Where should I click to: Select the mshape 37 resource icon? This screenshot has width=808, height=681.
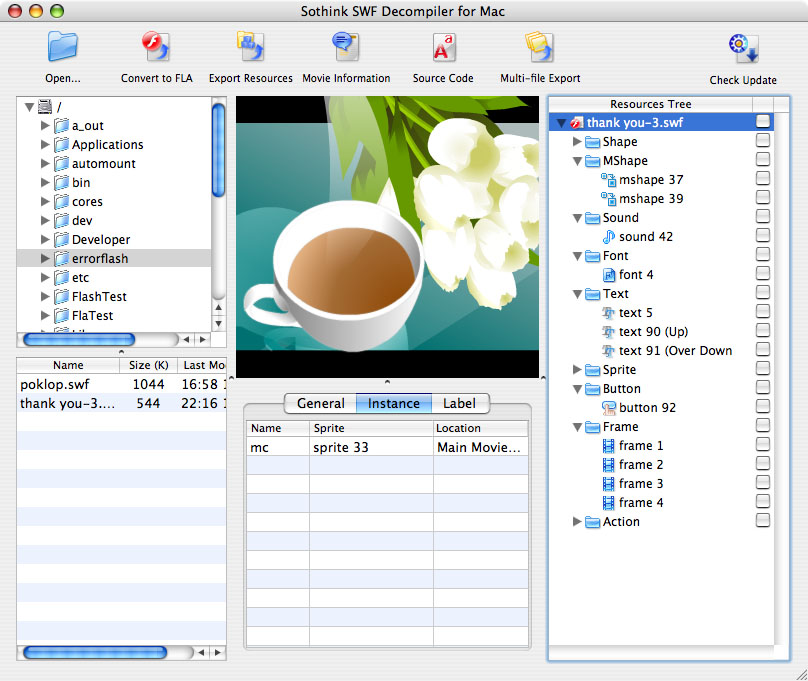coord(609,180)
